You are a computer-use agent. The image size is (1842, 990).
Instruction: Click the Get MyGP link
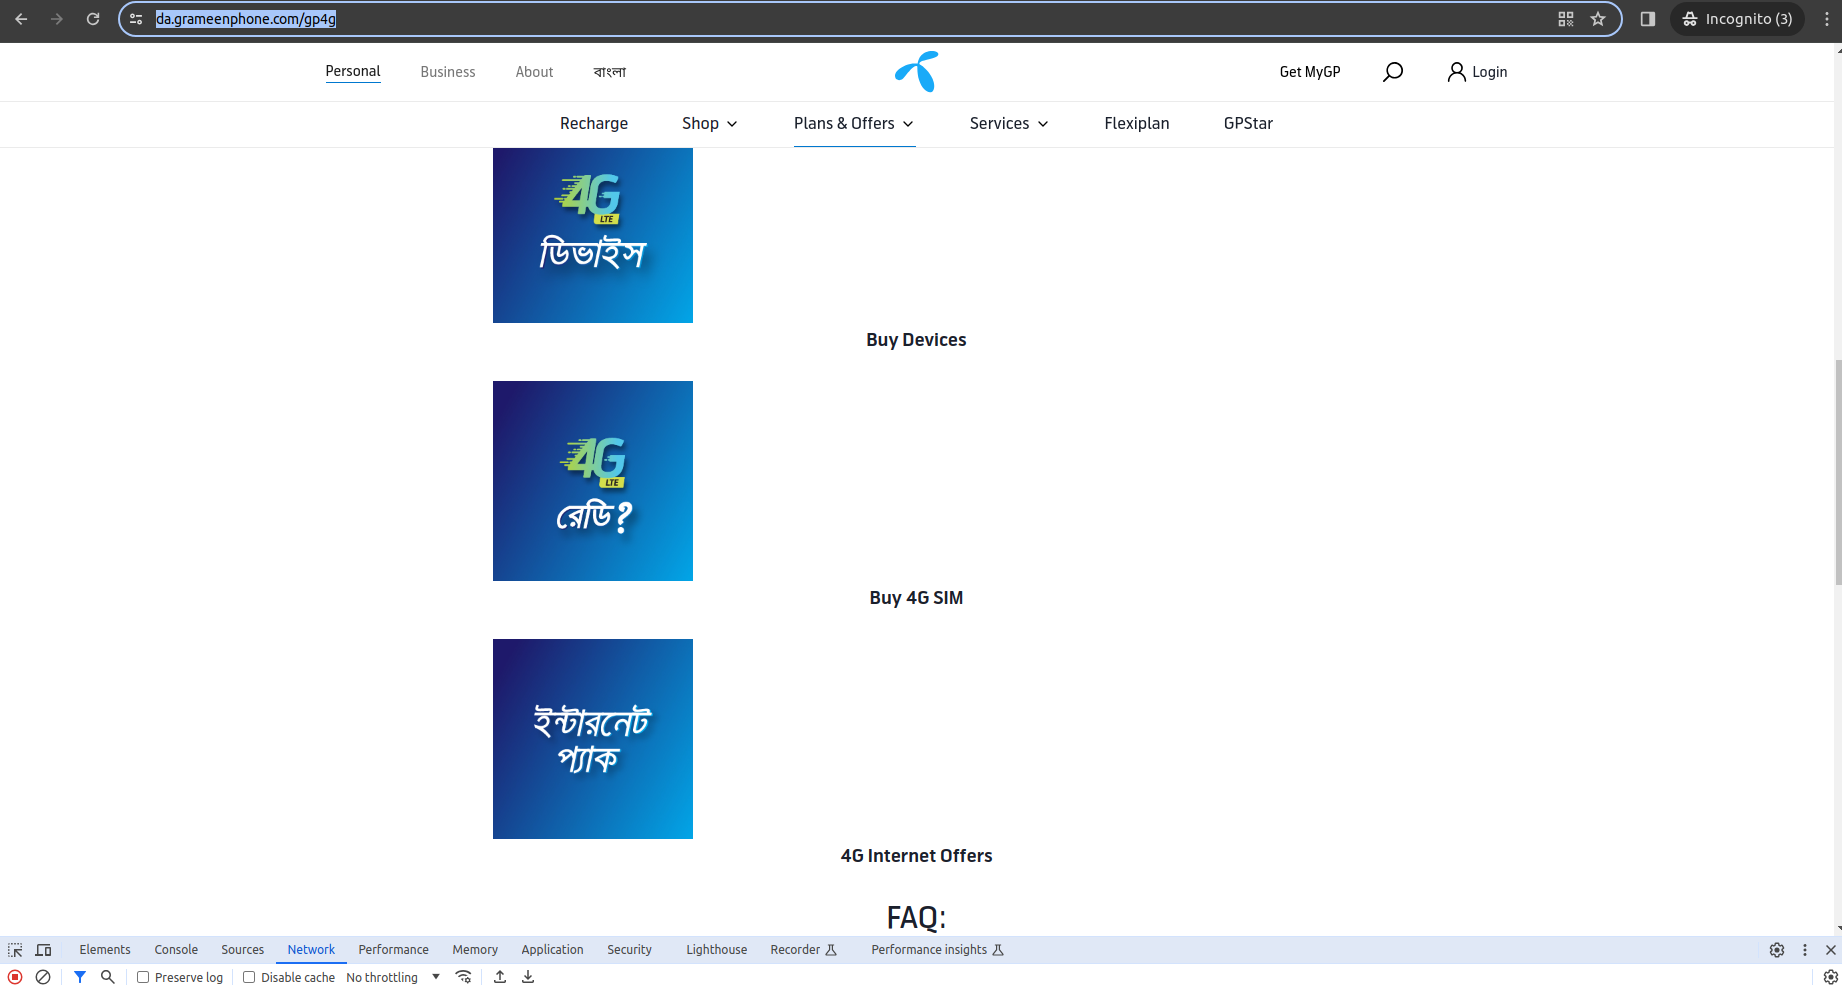point(1310,72)
